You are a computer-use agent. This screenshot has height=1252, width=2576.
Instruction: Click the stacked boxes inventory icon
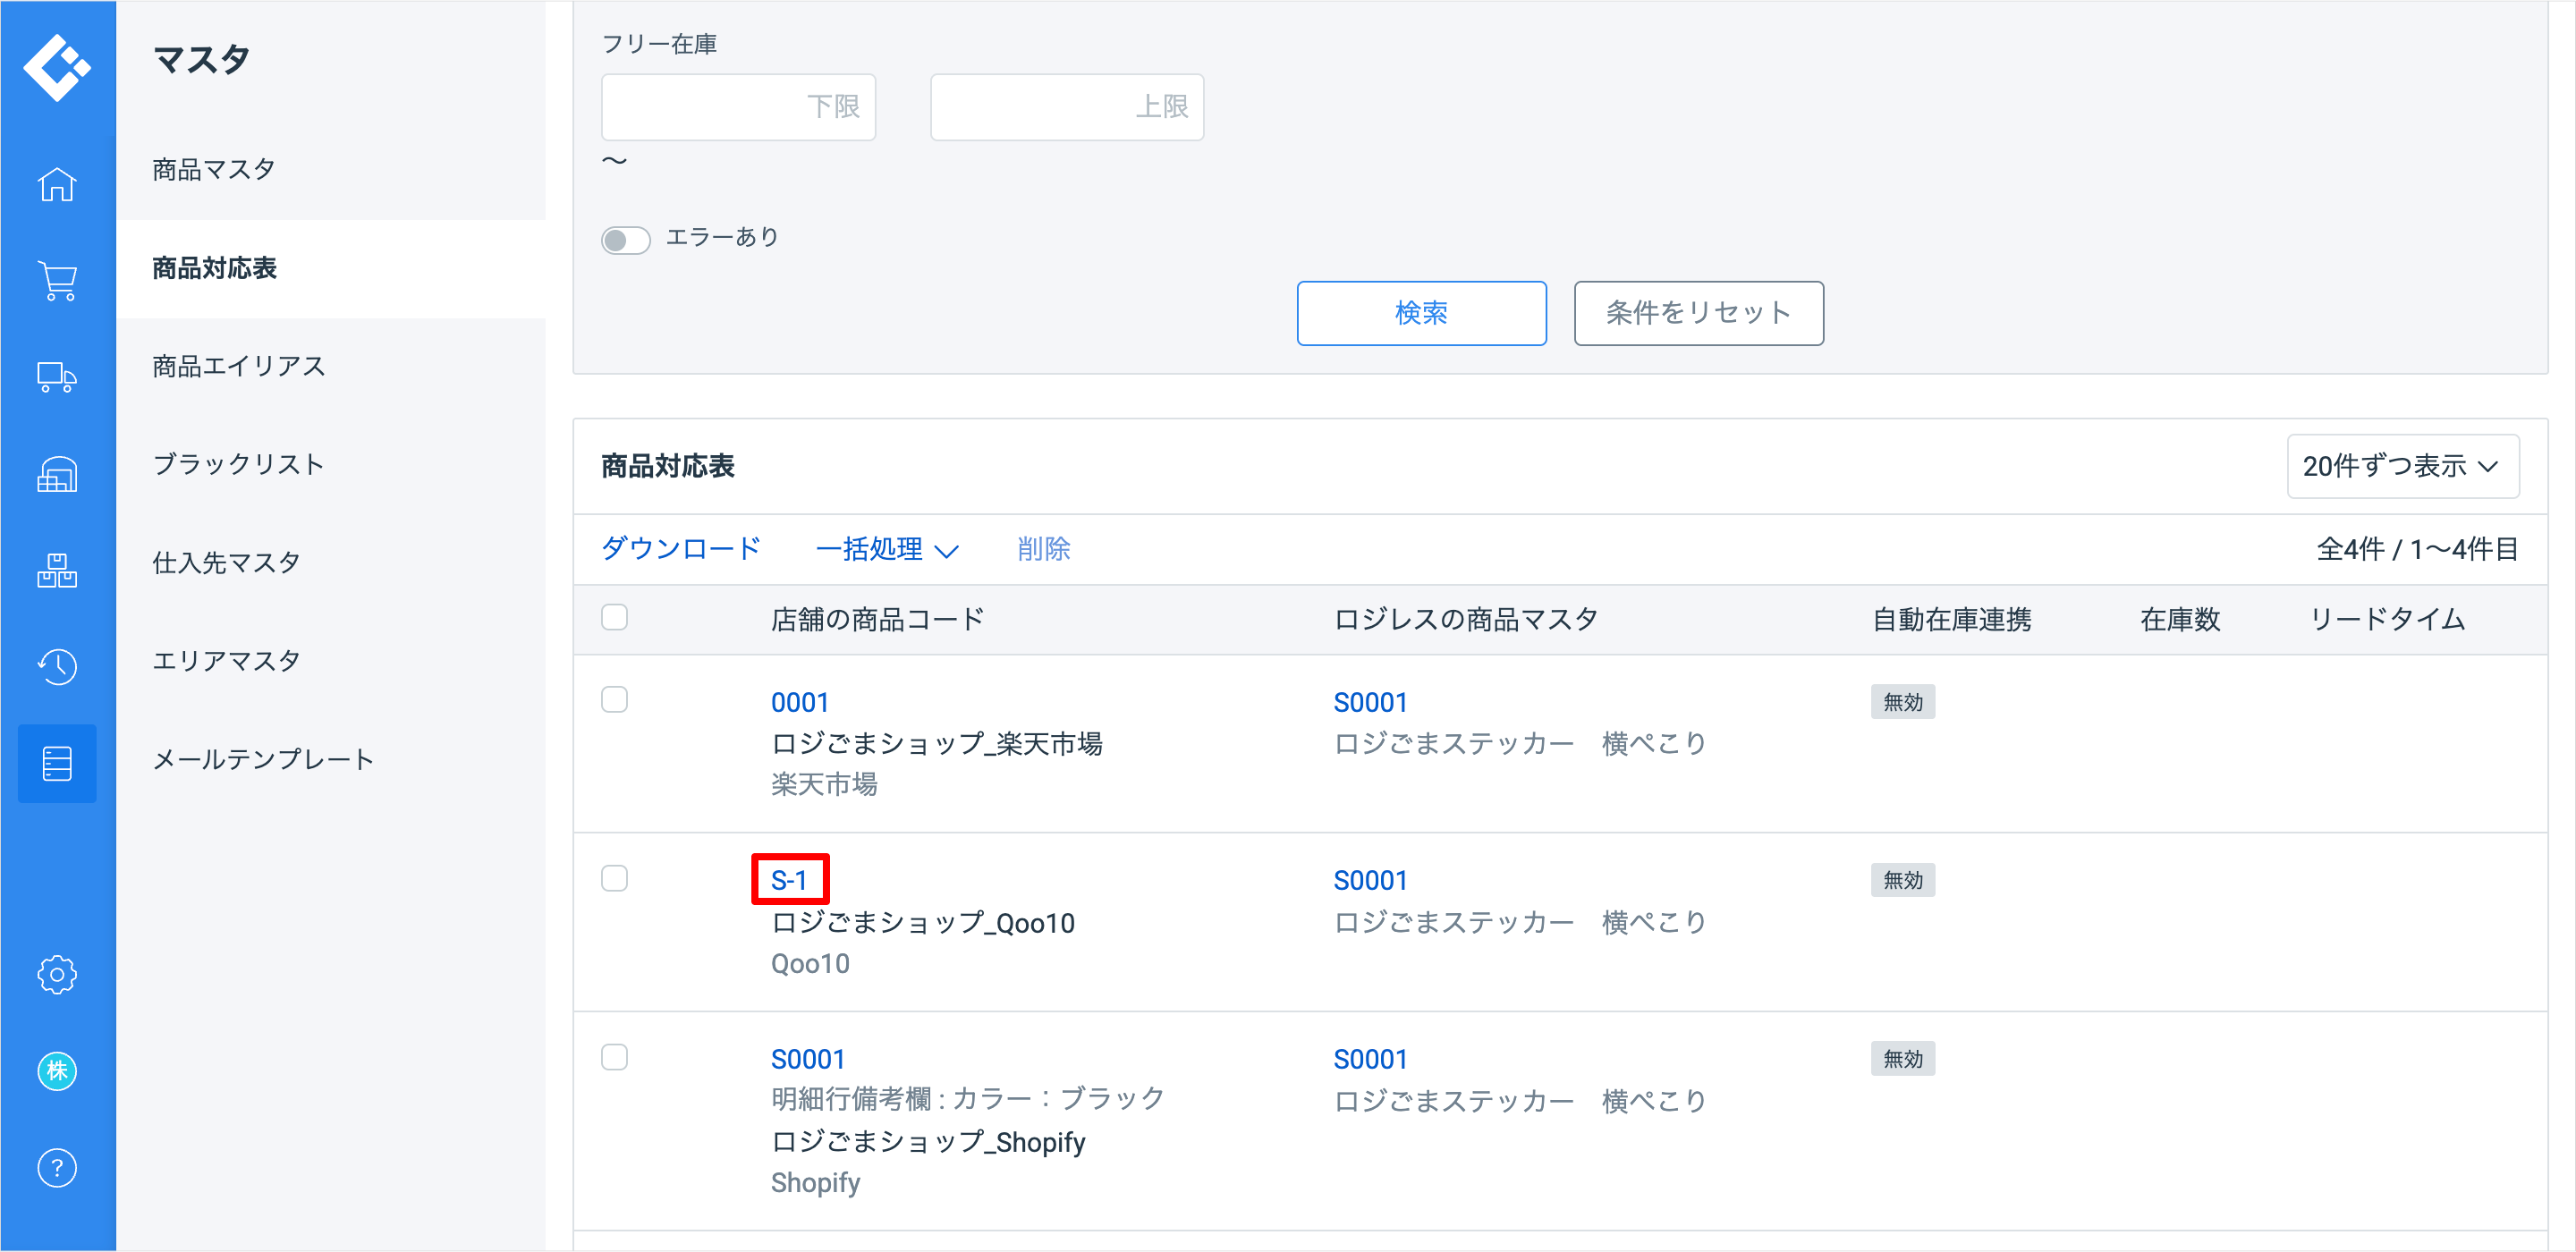point(57,571)
